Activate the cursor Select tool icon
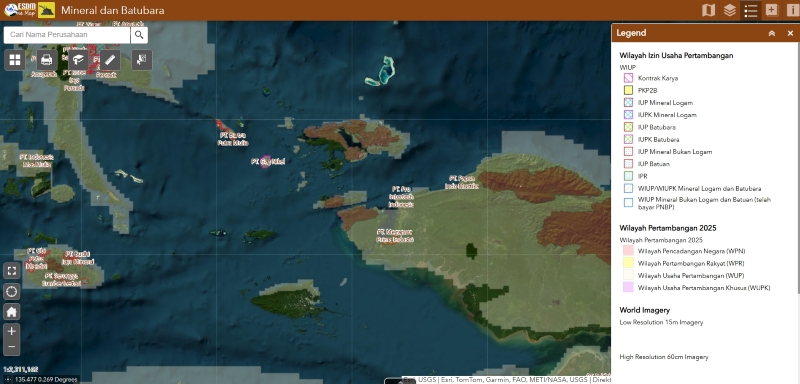The image size is (800, 384). 141,60
